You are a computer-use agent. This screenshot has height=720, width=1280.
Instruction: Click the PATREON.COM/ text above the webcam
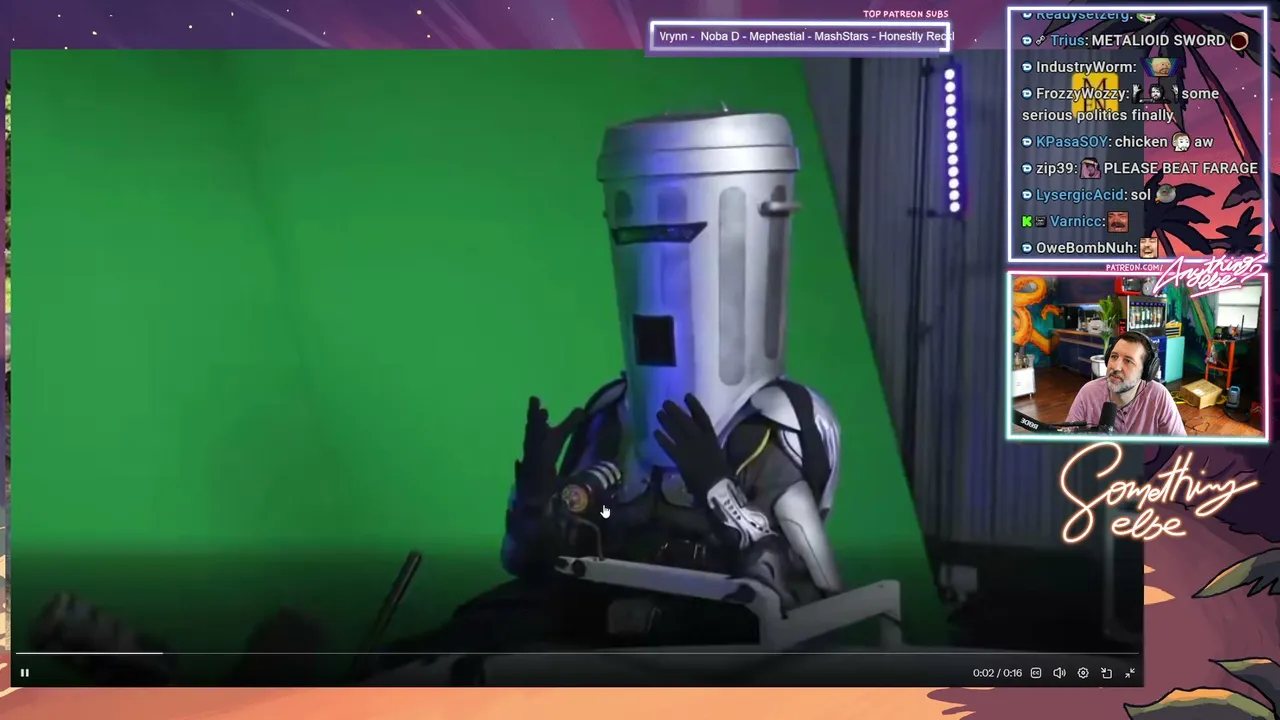1134,268
